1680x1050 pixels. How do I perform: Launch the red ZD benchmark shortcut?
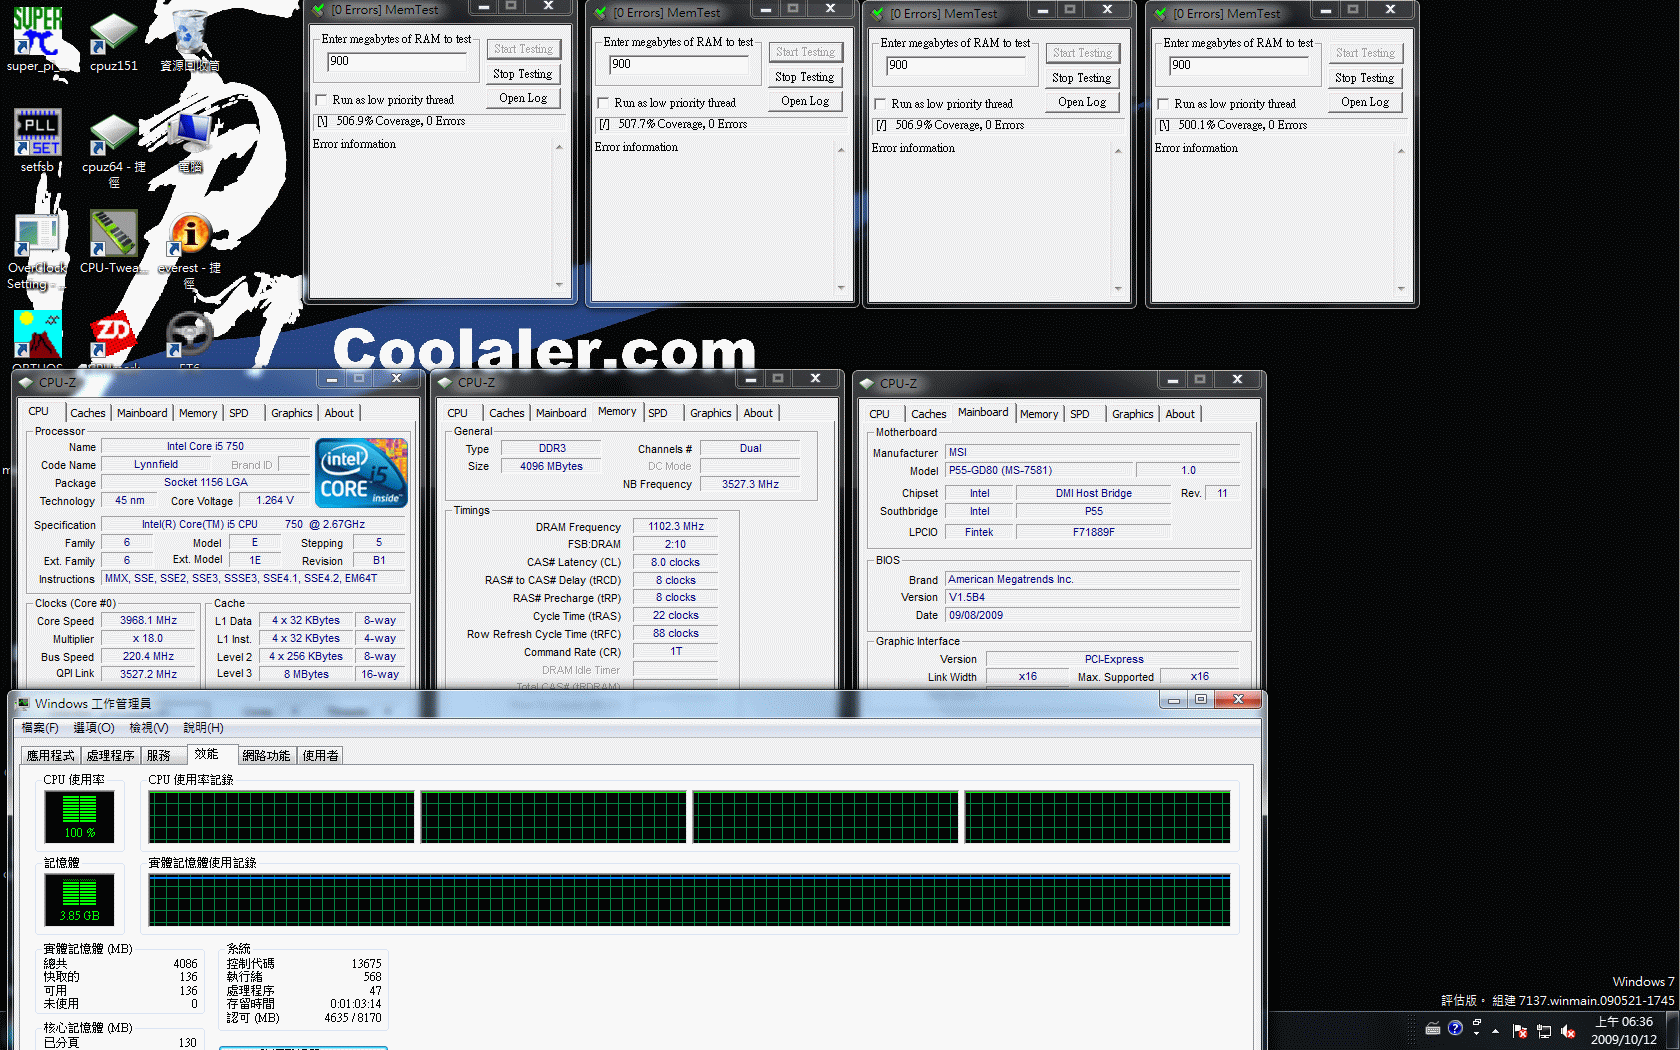(x=114, y=338)
